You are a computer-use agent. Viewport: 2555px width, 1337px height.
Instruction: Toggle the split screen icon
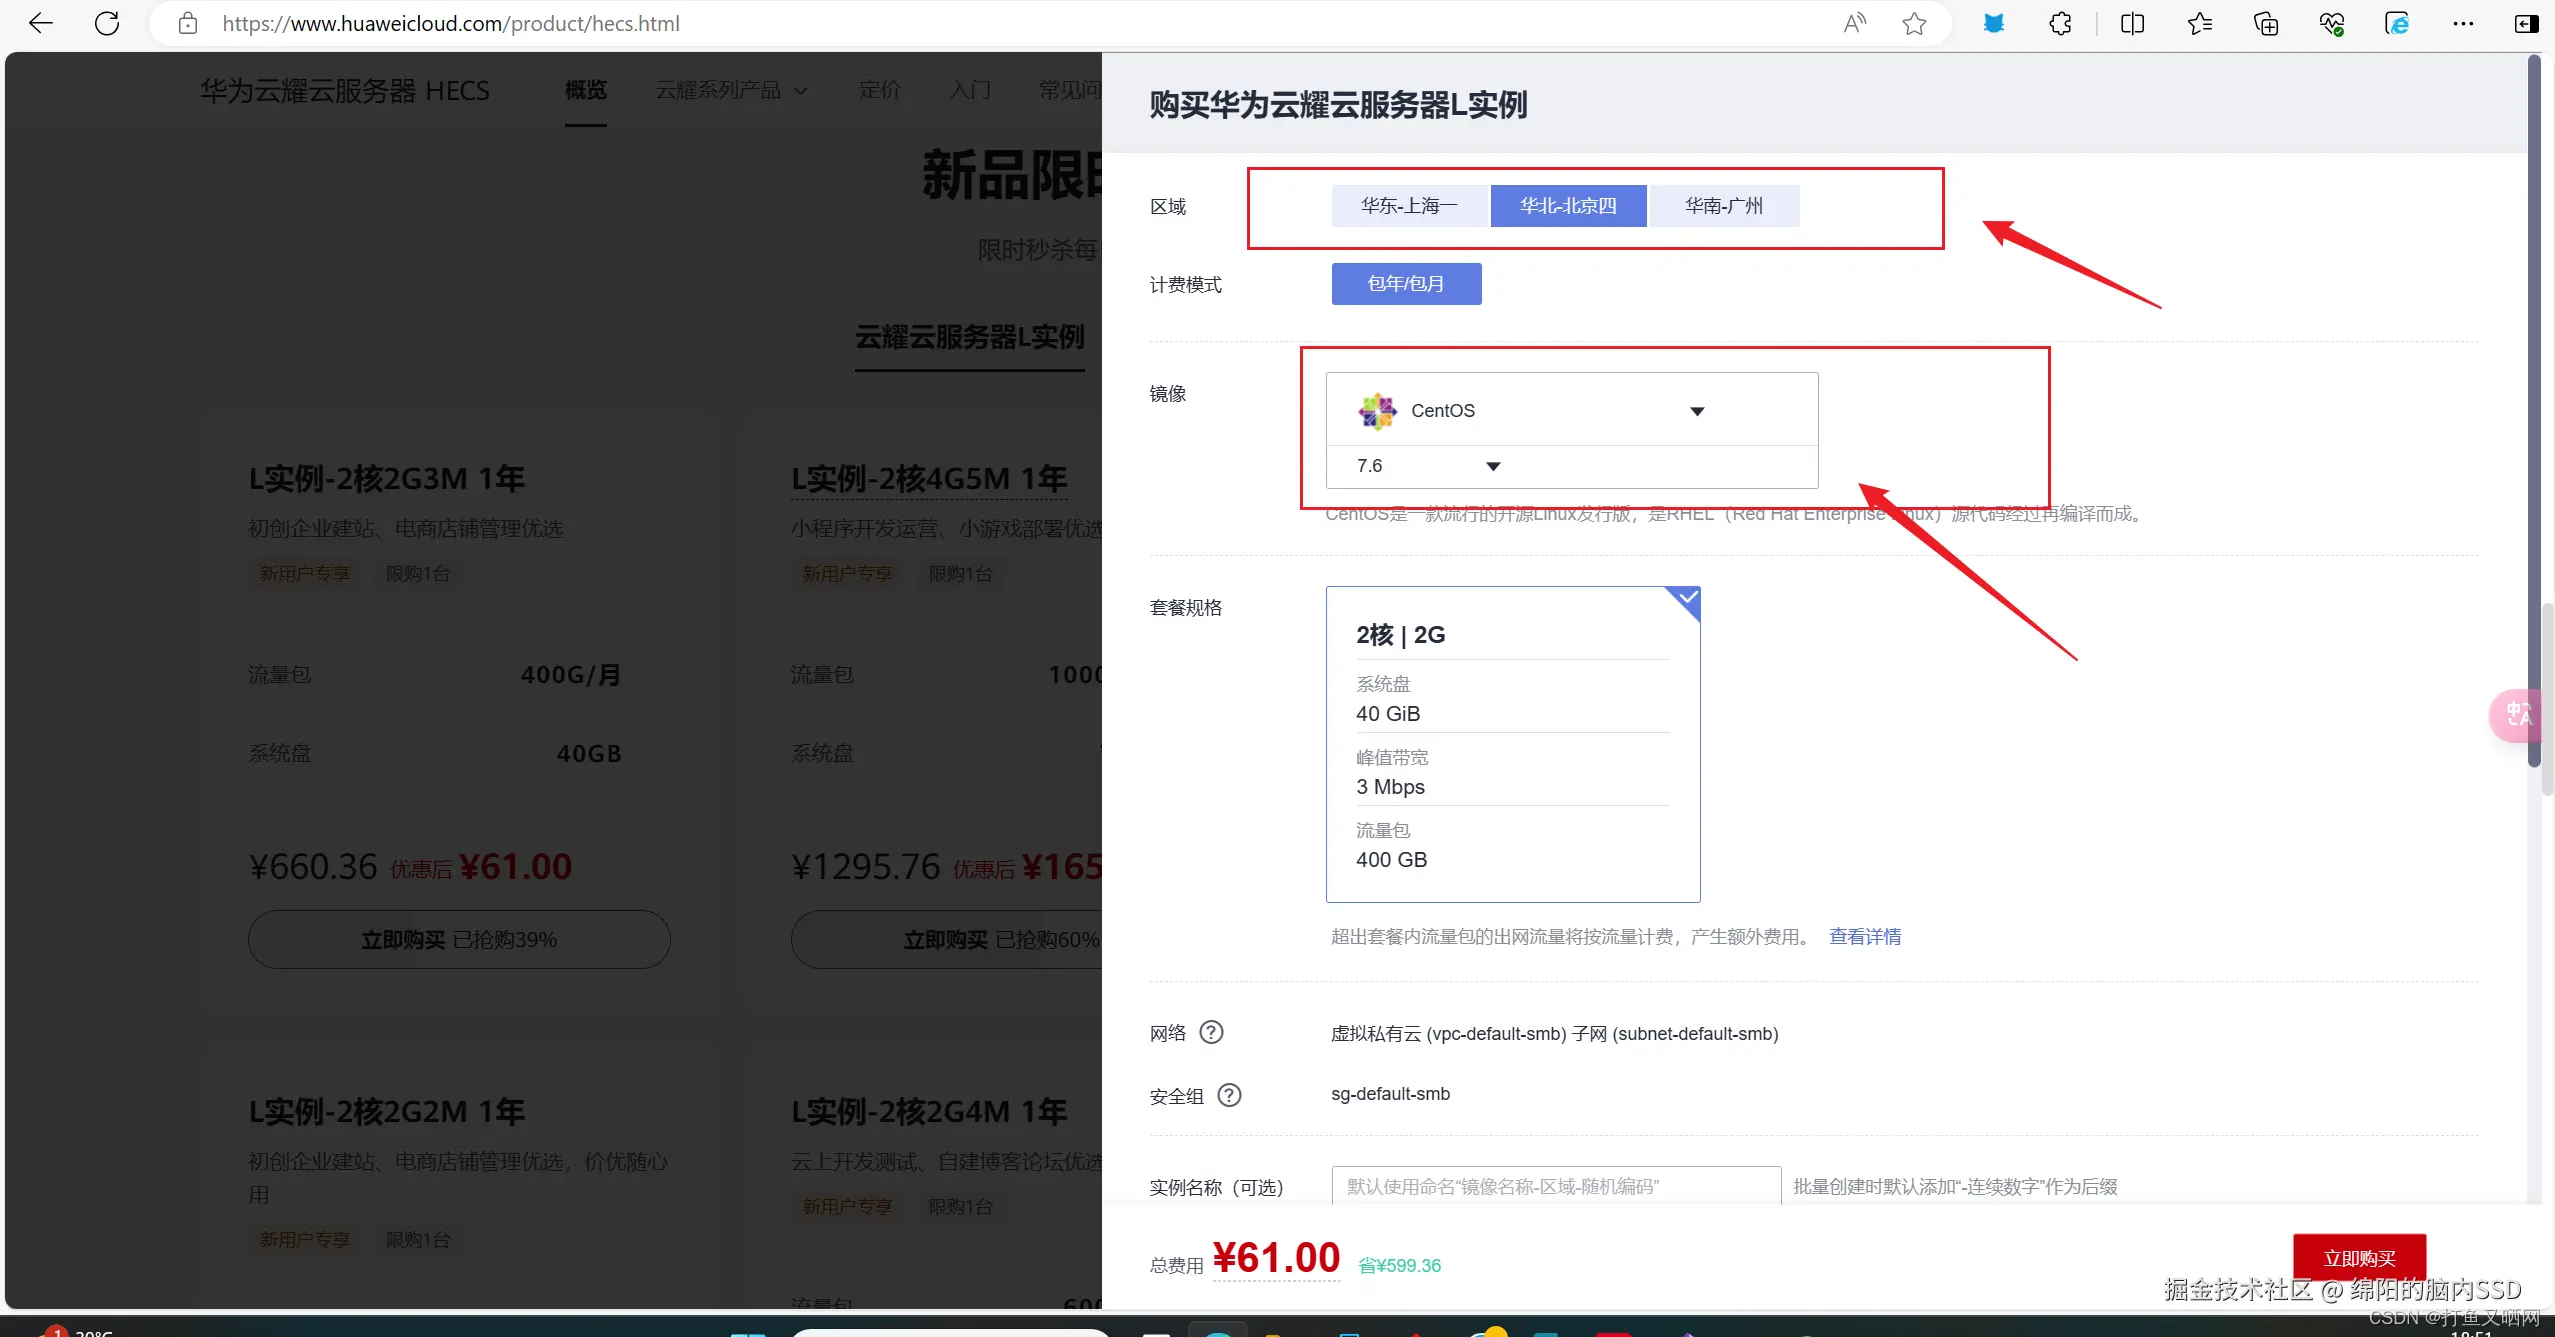point(2132,24)
